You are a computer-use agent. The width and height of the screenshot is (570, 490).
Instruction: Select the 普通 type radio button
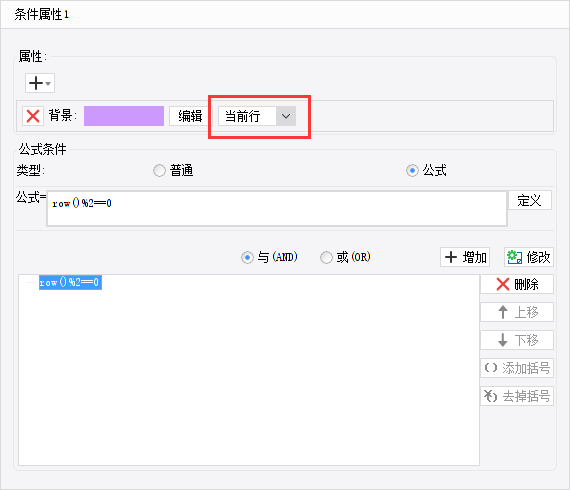(159, 170)
